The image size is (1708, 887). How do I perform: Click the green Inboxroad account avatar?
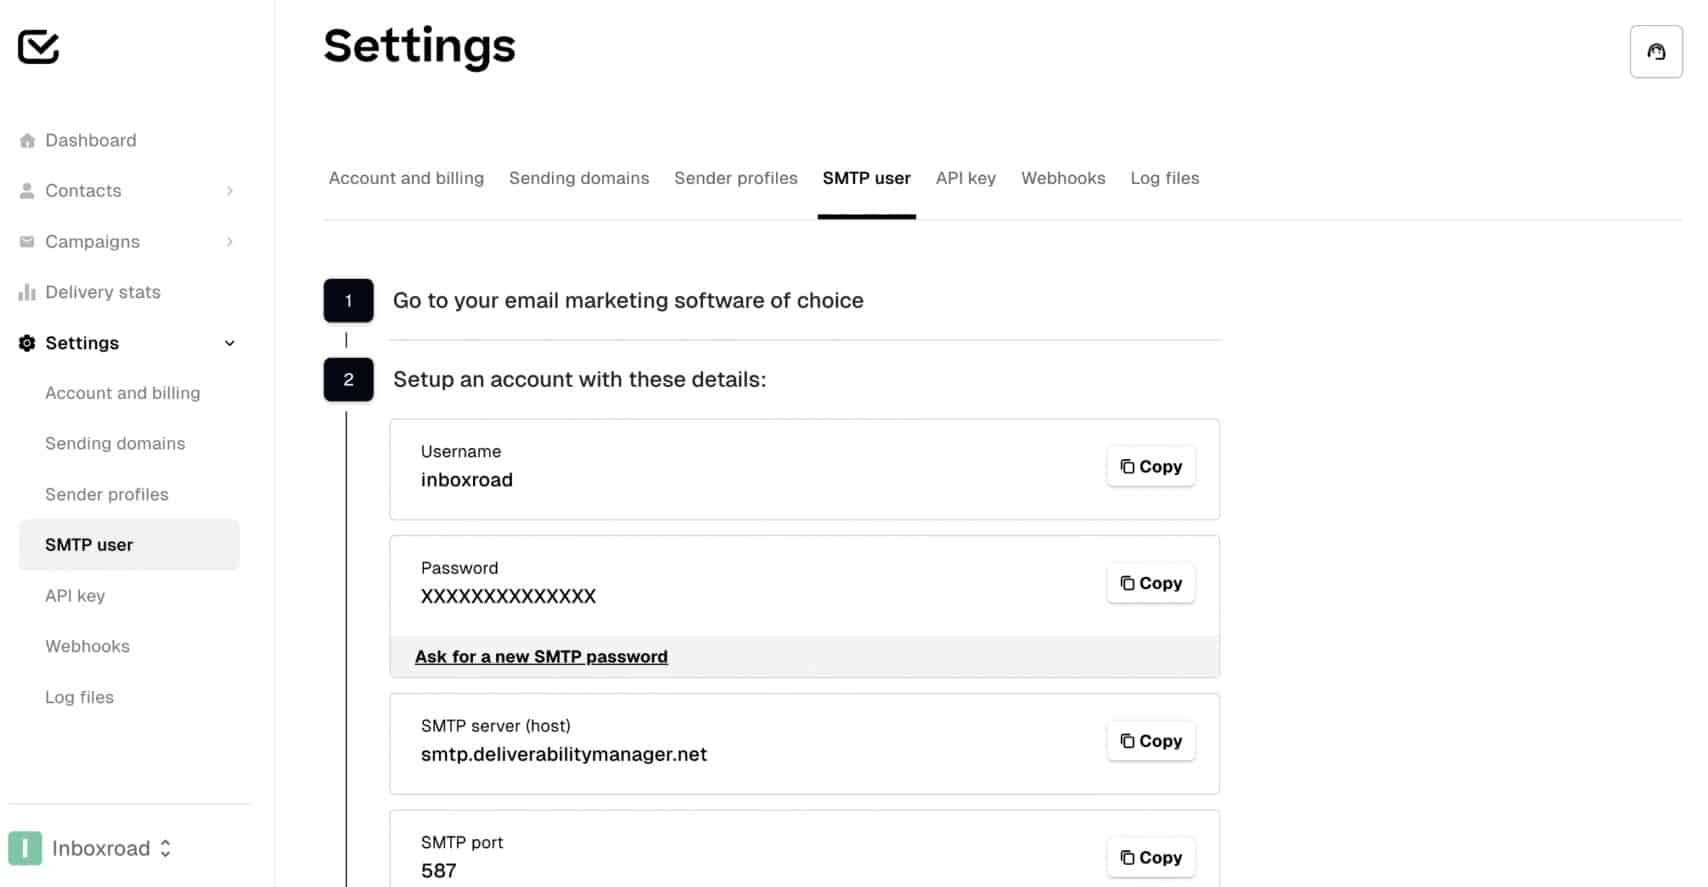pyautogui.click(x=25, y=848)
